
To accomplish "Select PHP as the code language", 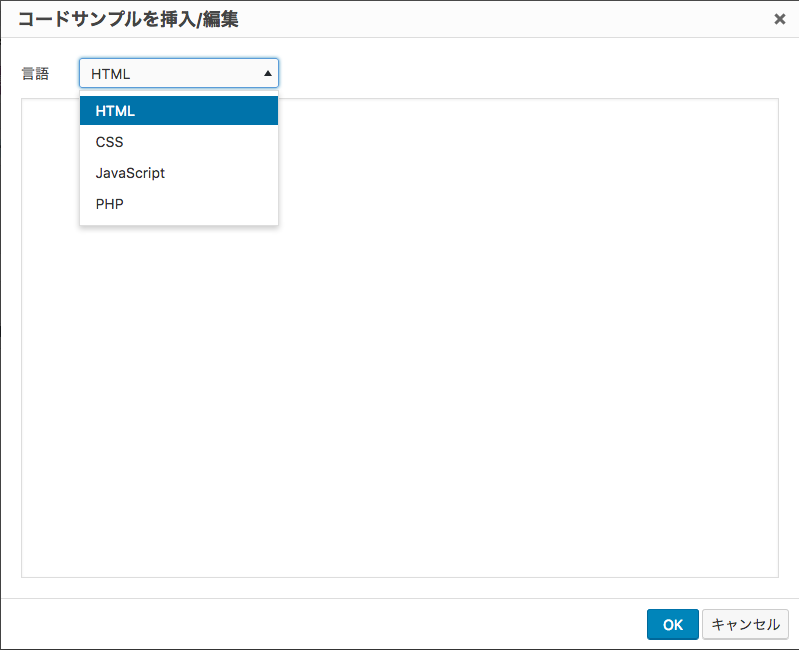I will pos(110,204).
